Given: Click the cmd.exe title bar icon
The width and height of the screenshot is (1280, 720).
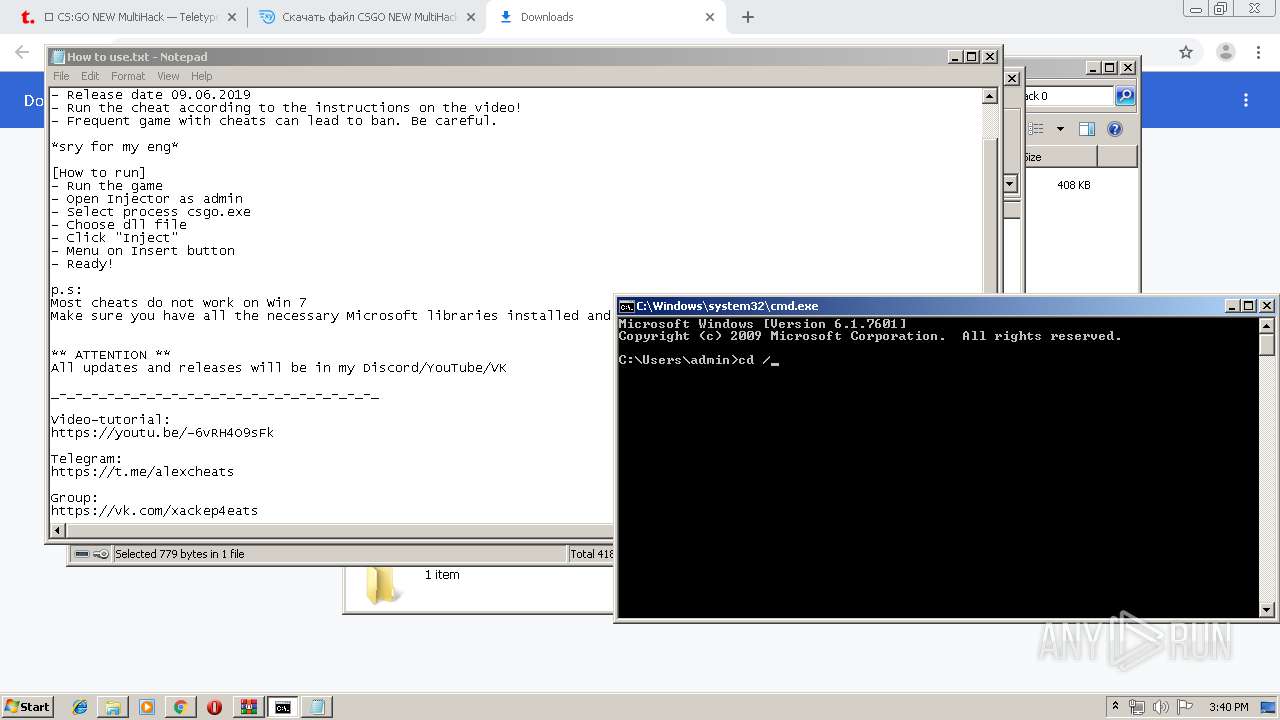Looking at the screenshot, I should click(626, 306).
